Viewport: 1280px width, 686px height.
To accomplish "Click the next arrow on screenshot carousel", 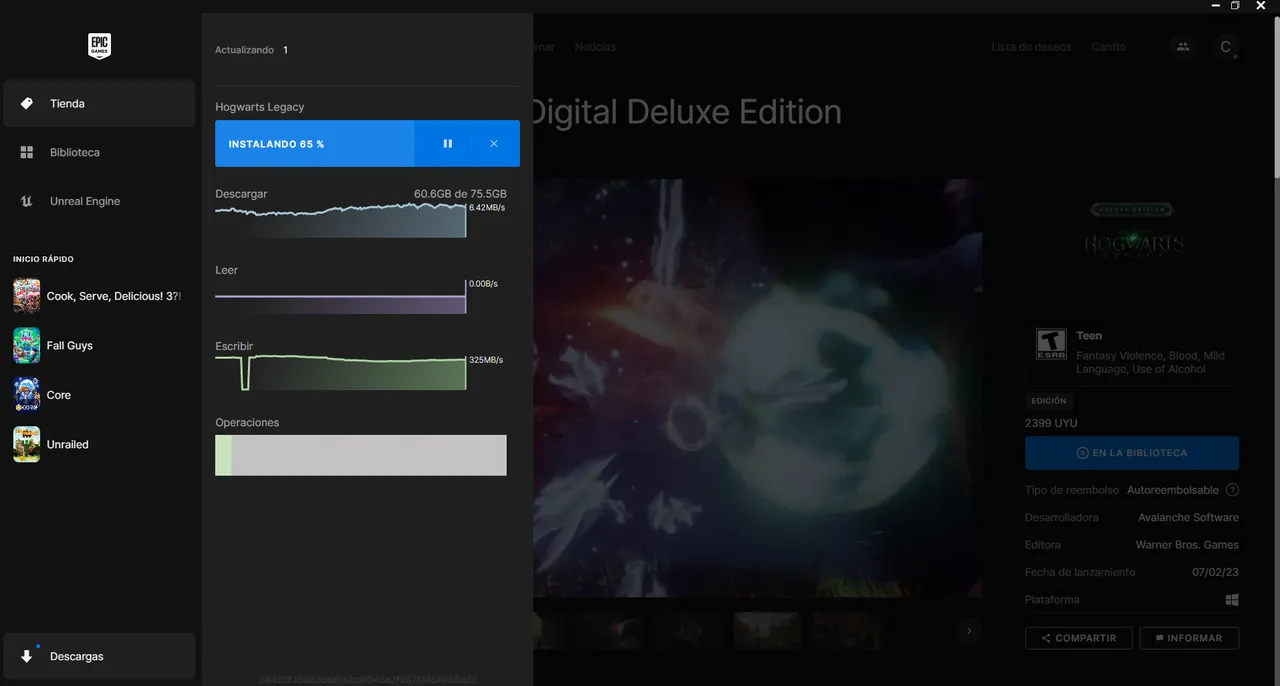I will [968, 631].
